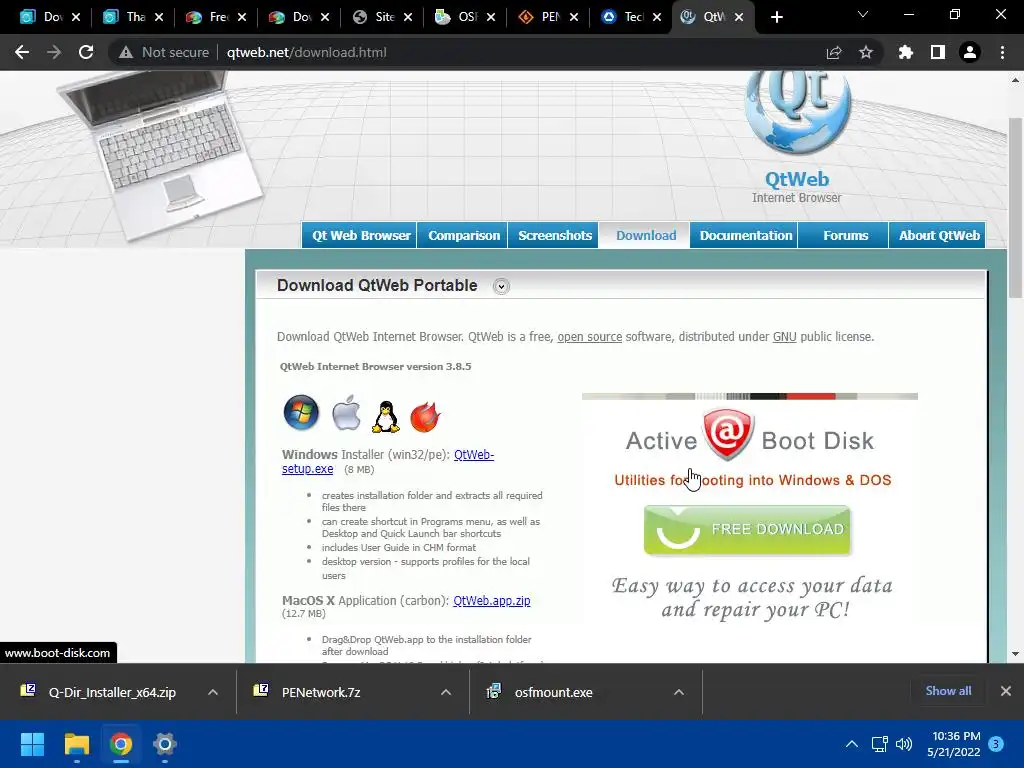Click the scrollbar down arrow
1024x768 pixels.
click(x=1015, y=654)
